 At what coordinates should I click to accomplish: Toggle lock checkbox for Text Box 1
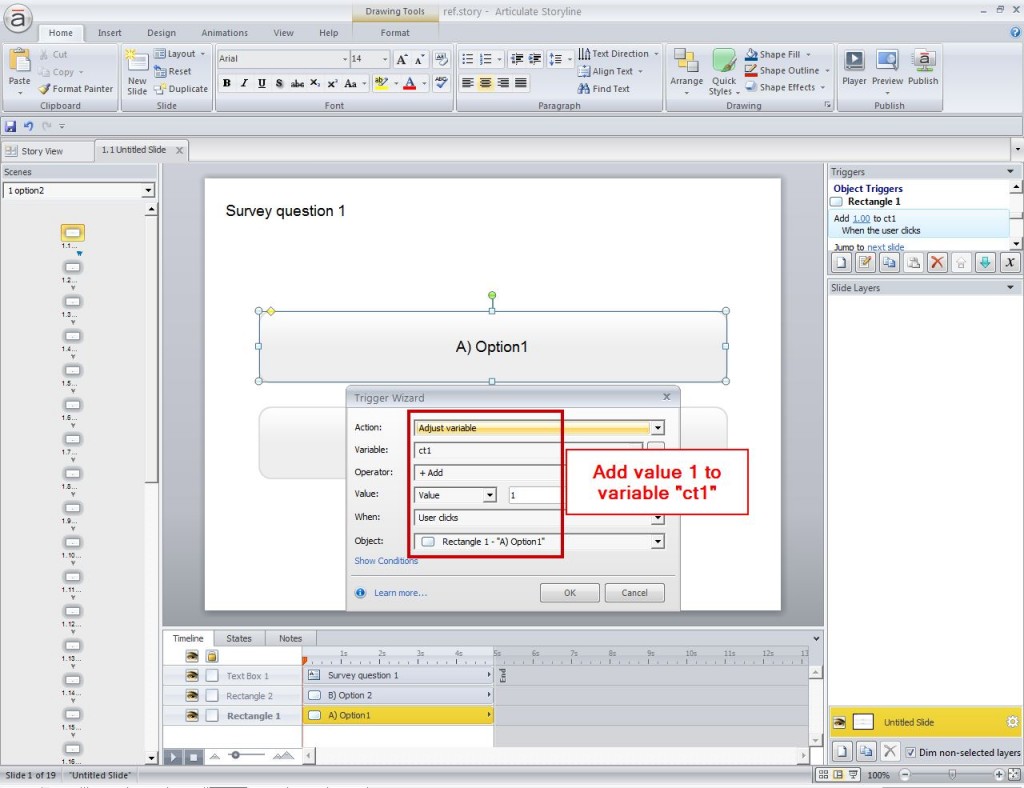pos(212,676)
